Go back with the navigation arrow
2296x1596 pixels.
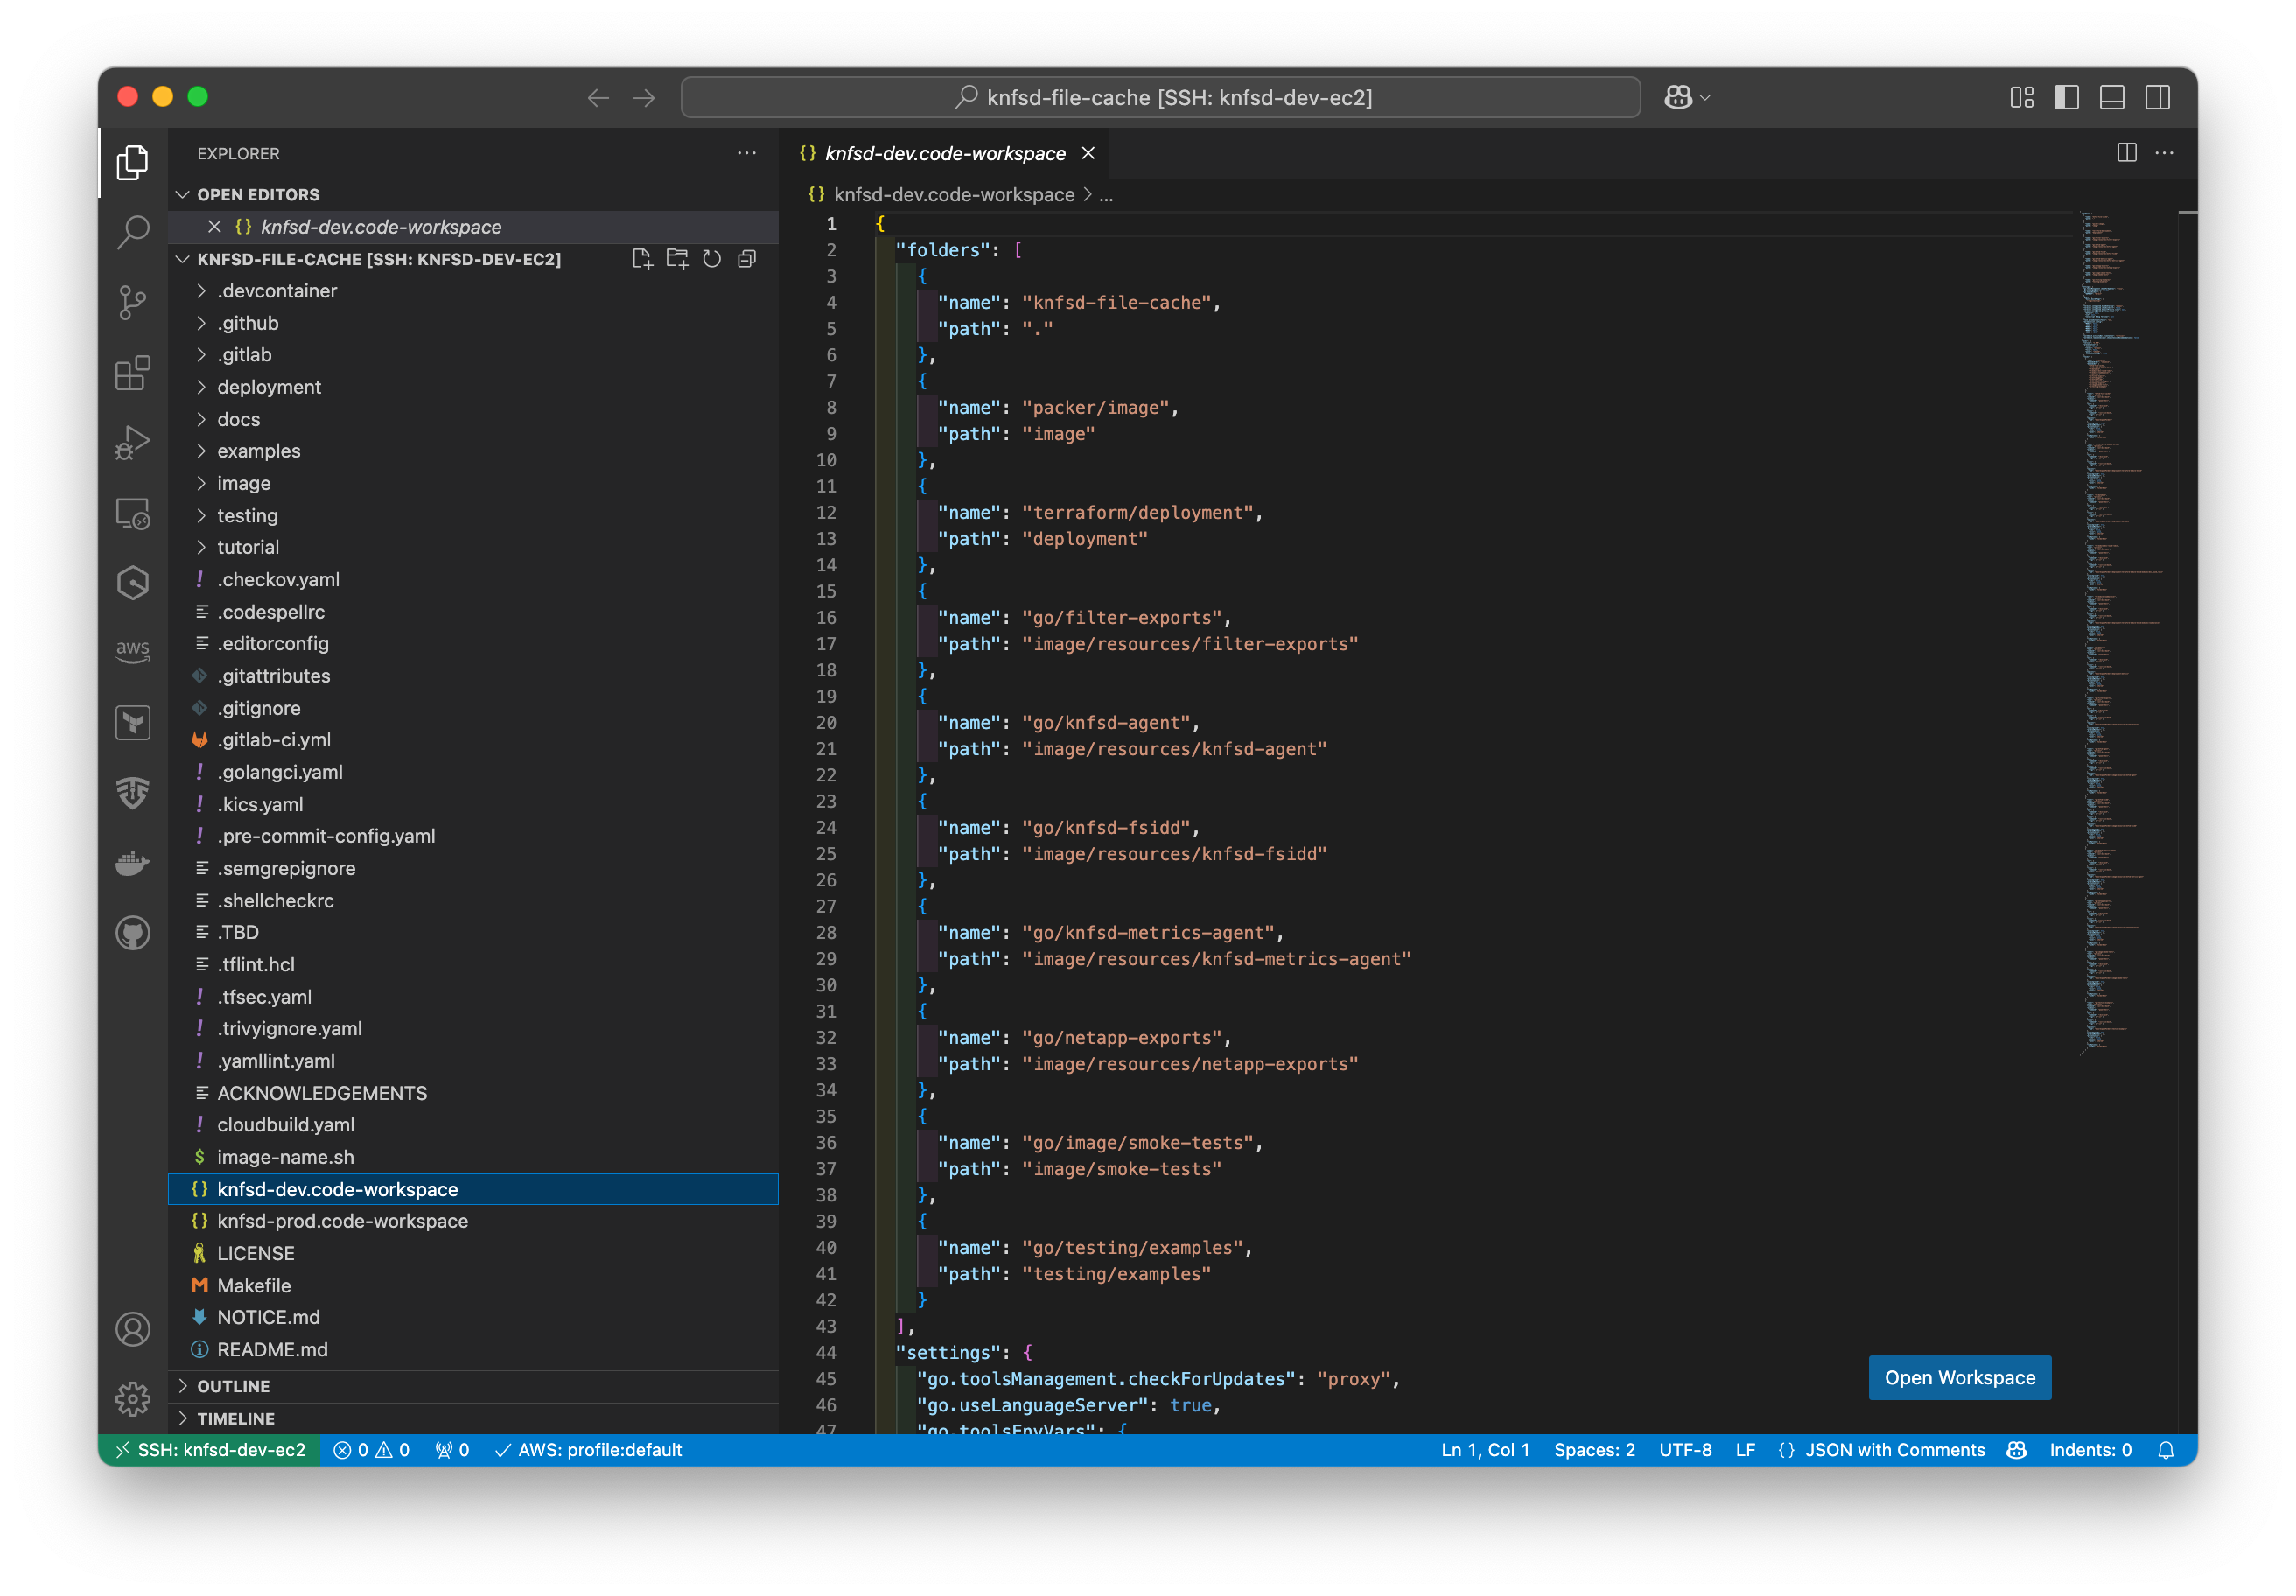[598, 97]
